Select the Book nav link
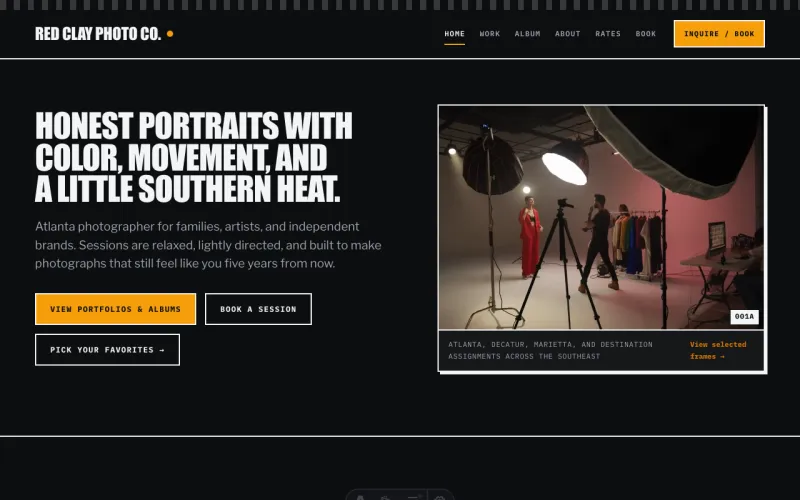Screen dimensions: 800x500 tap(645, 34)
